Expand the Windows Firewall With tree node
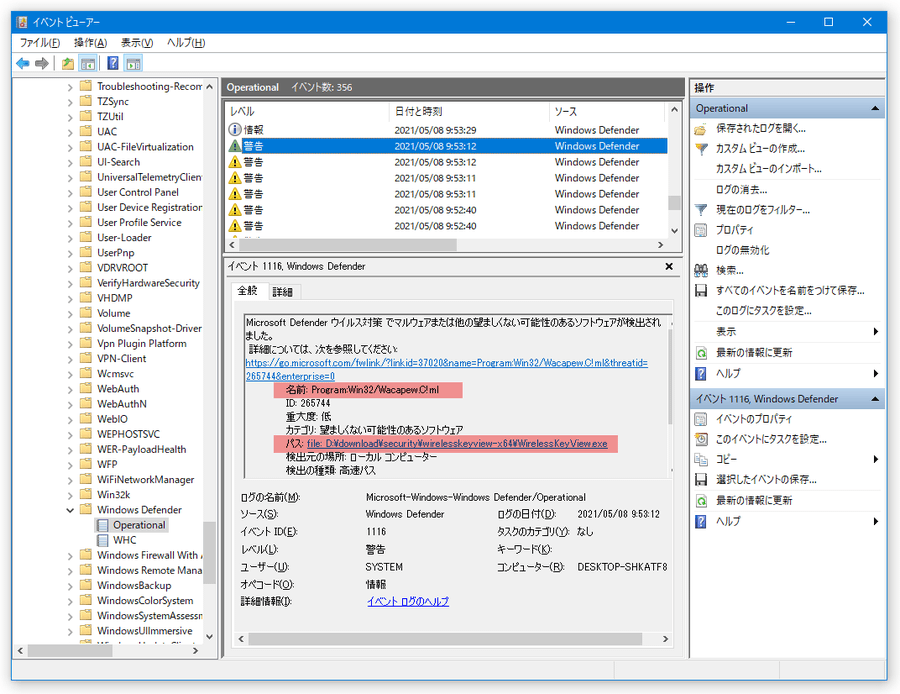This screenshot has height=694, width=900. coord(70,555)
